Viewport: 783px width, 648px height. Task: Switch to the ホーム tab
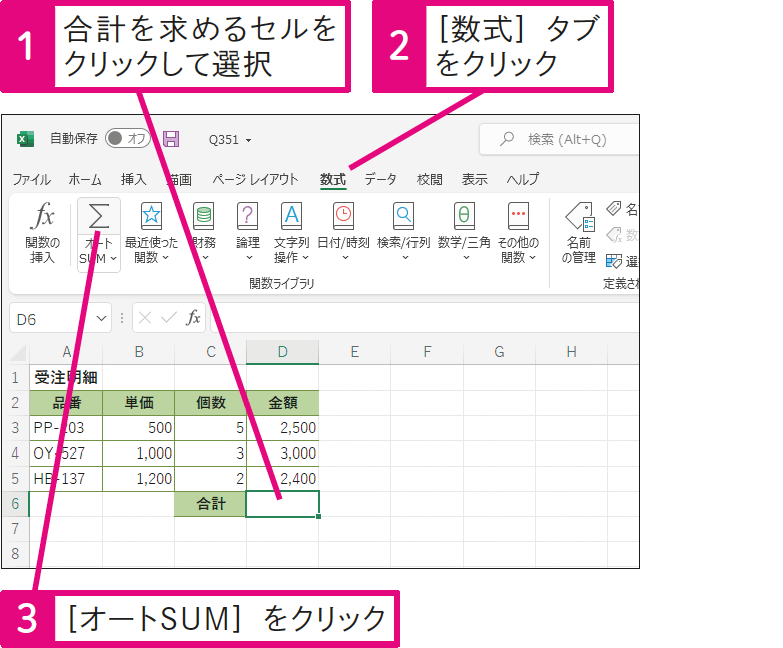point(85,179)
